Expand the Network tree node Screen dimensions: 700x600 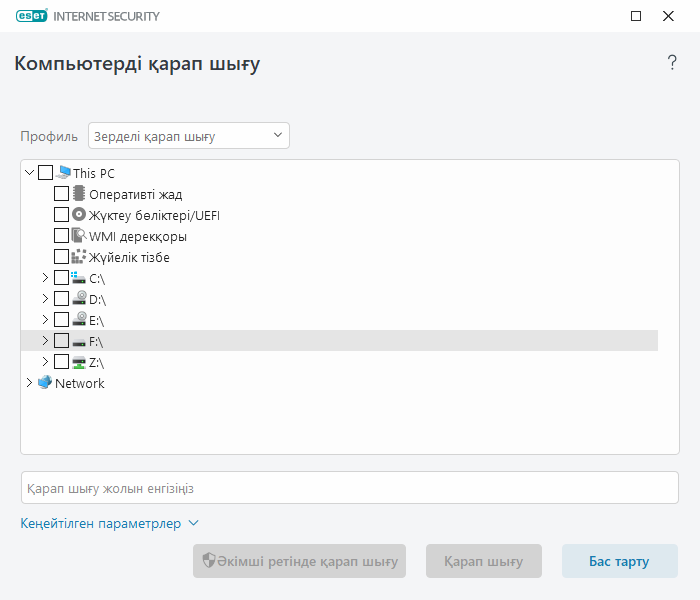(x=29, y=383)
